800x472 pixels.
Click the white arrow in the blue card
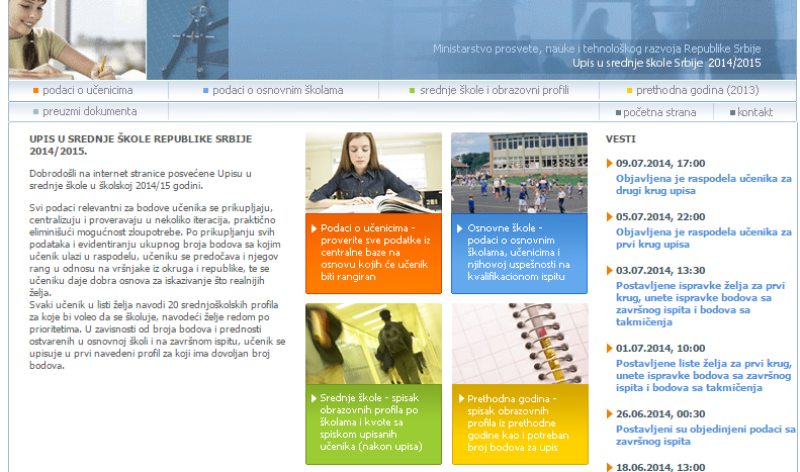pyautogui.click(x=460, y=229)
